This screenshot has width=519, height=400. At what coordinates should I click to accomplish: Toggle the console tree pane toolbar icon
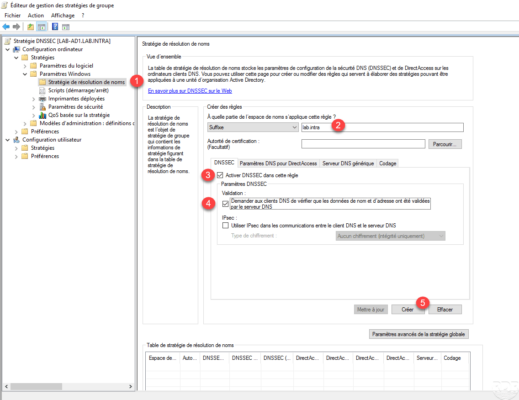tap(42, 27)
